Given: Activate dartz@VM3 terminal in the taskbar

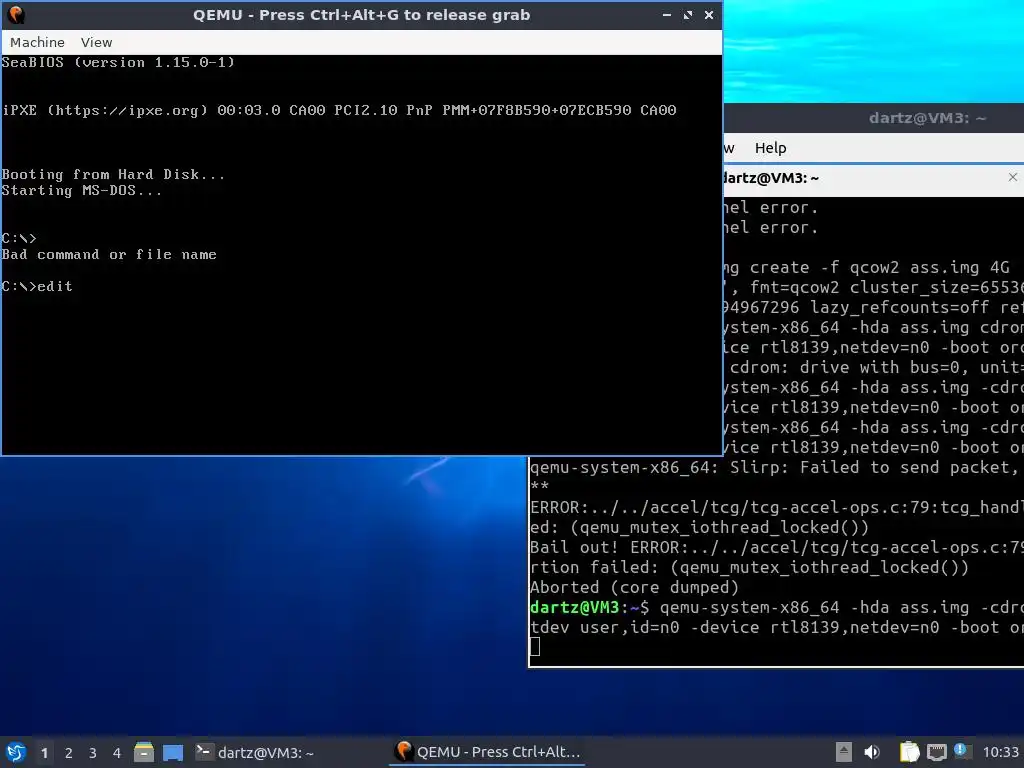Looking at the screenshot, I should click(x=255, y=752).
